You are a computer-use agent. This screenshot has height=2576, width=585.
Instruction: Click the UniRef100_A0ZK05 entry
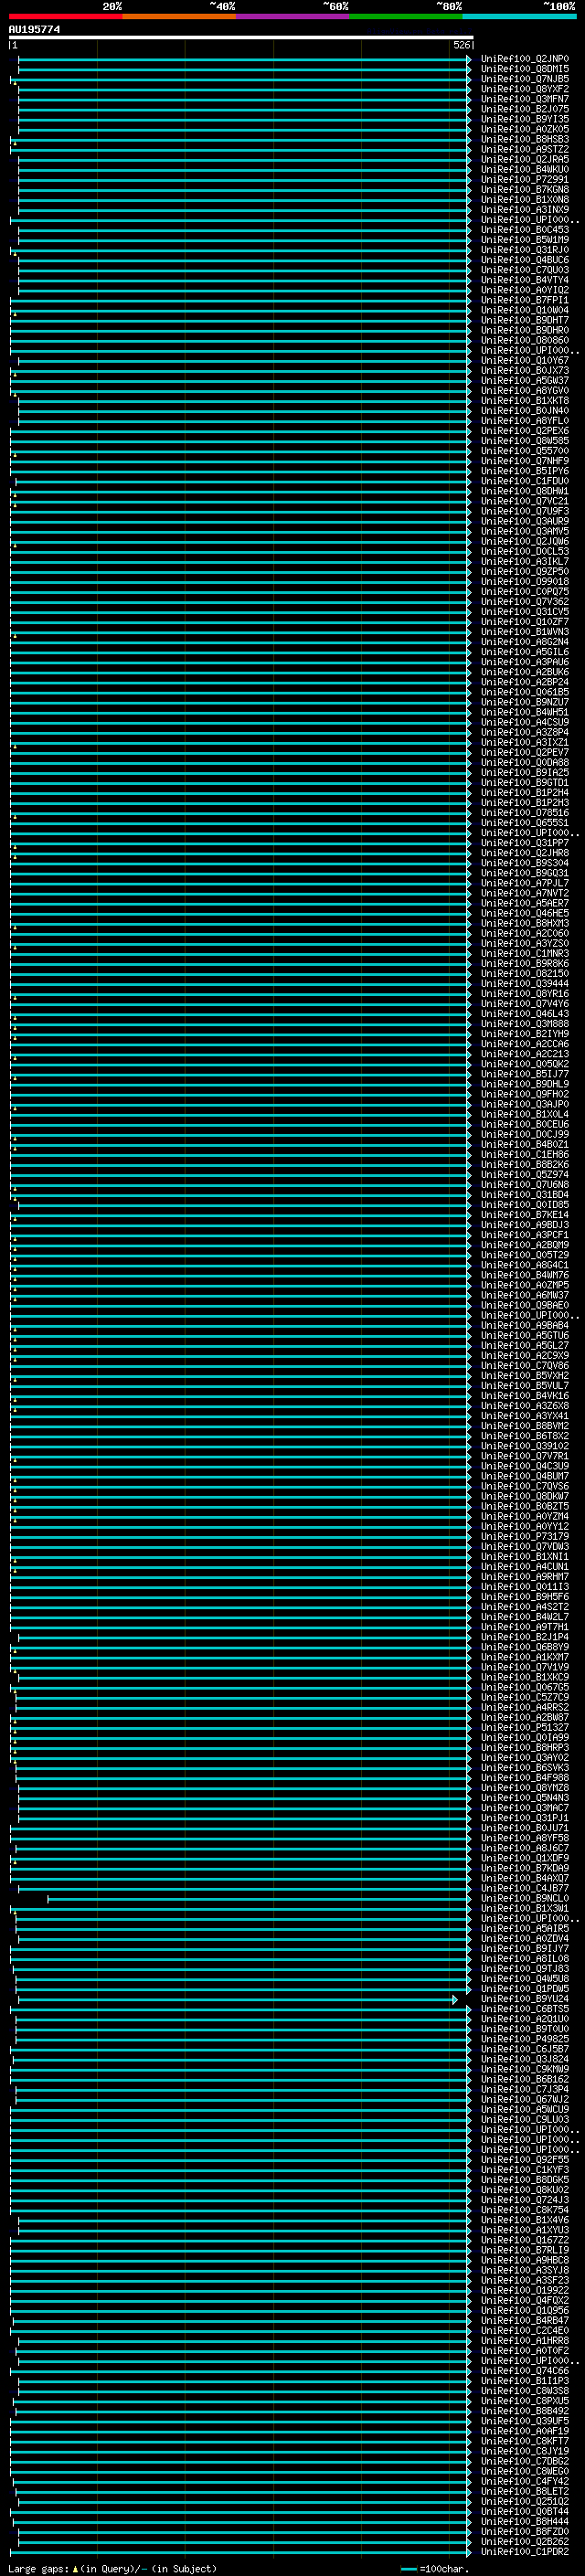(525, 129)
